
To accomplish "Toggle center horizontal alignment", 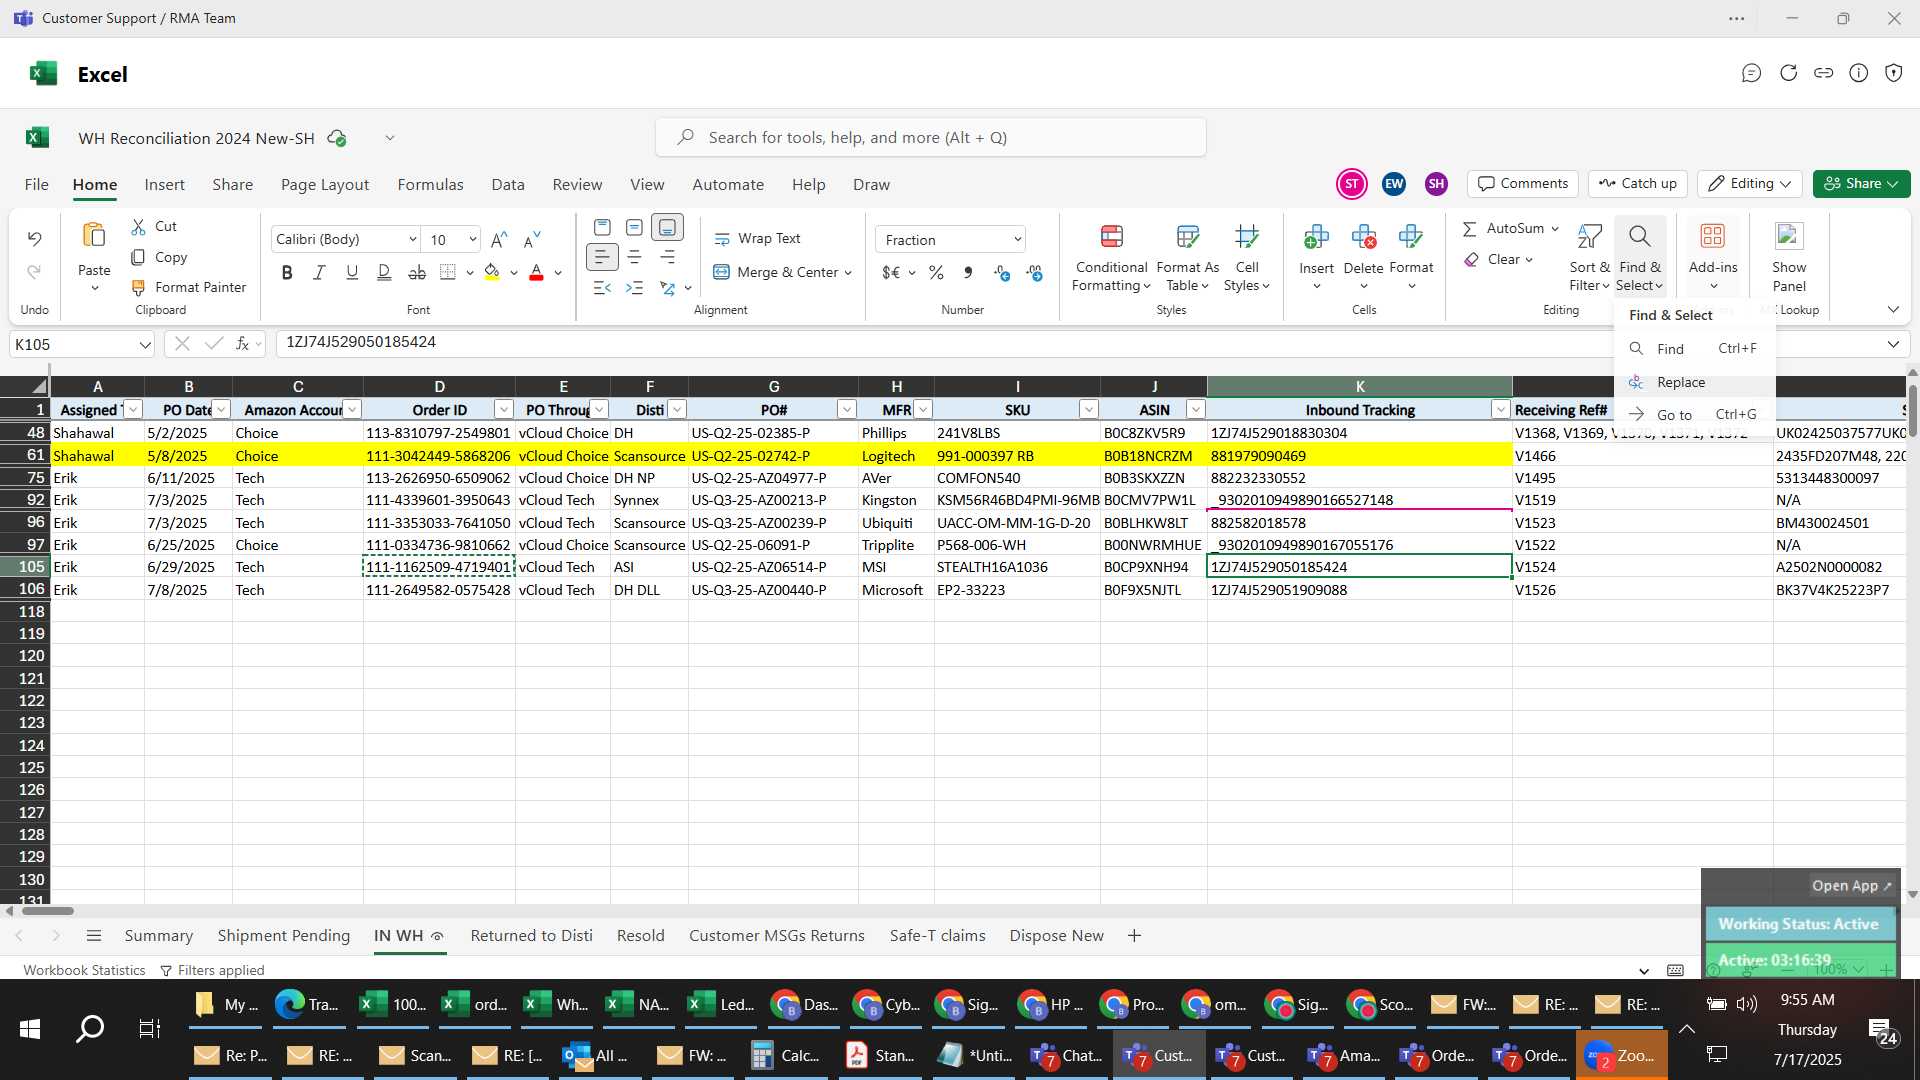I will [x=634, y=258].
